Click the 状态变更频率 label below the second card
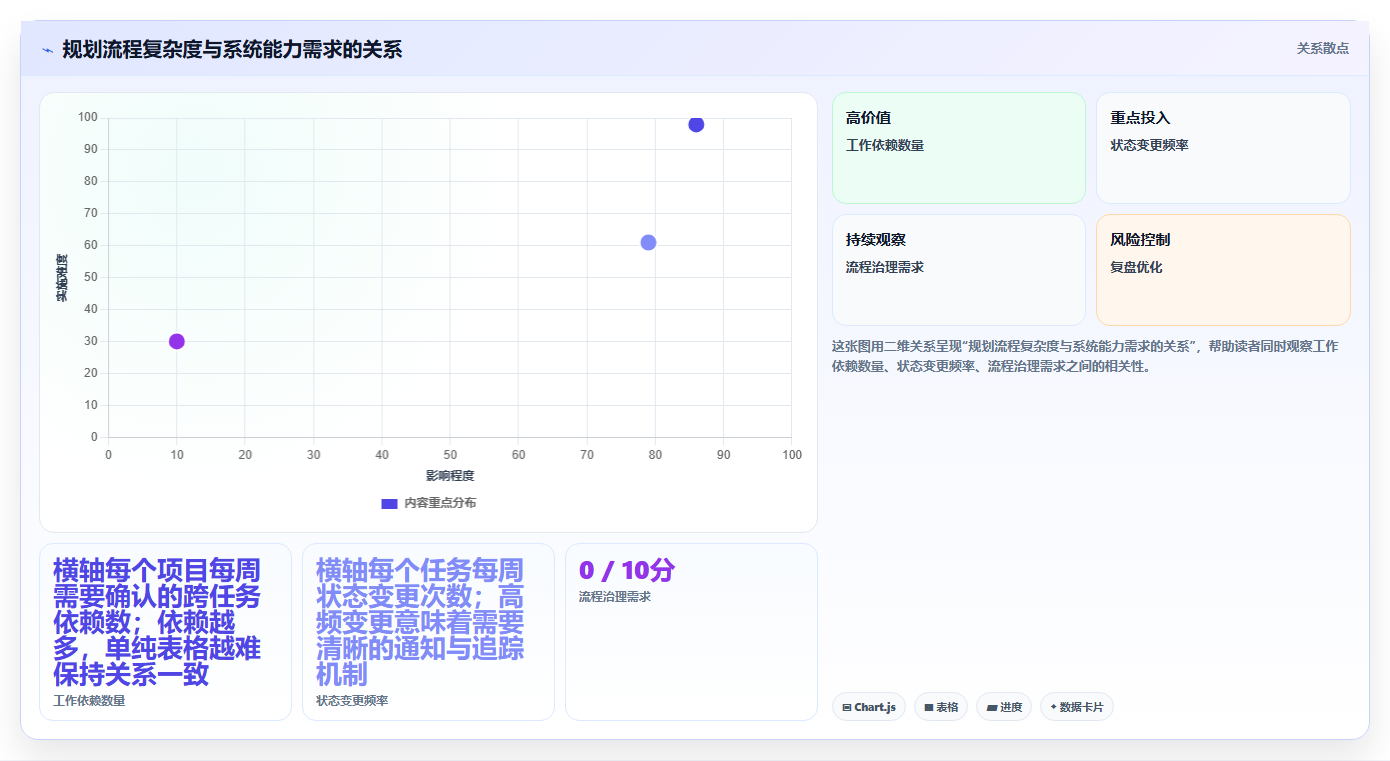Viewport: 1390px width, 761px height. [352, 701]
